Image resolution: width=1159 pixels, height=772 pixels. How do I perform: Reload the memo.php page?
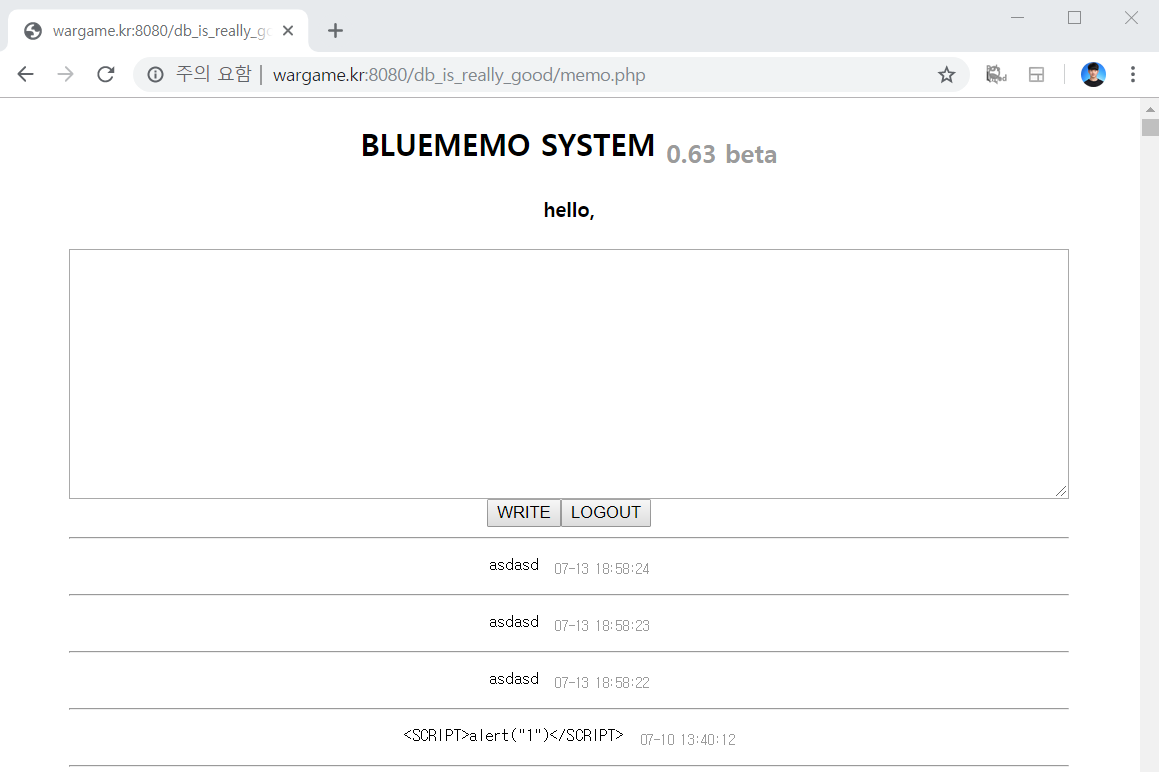(106, 74)
